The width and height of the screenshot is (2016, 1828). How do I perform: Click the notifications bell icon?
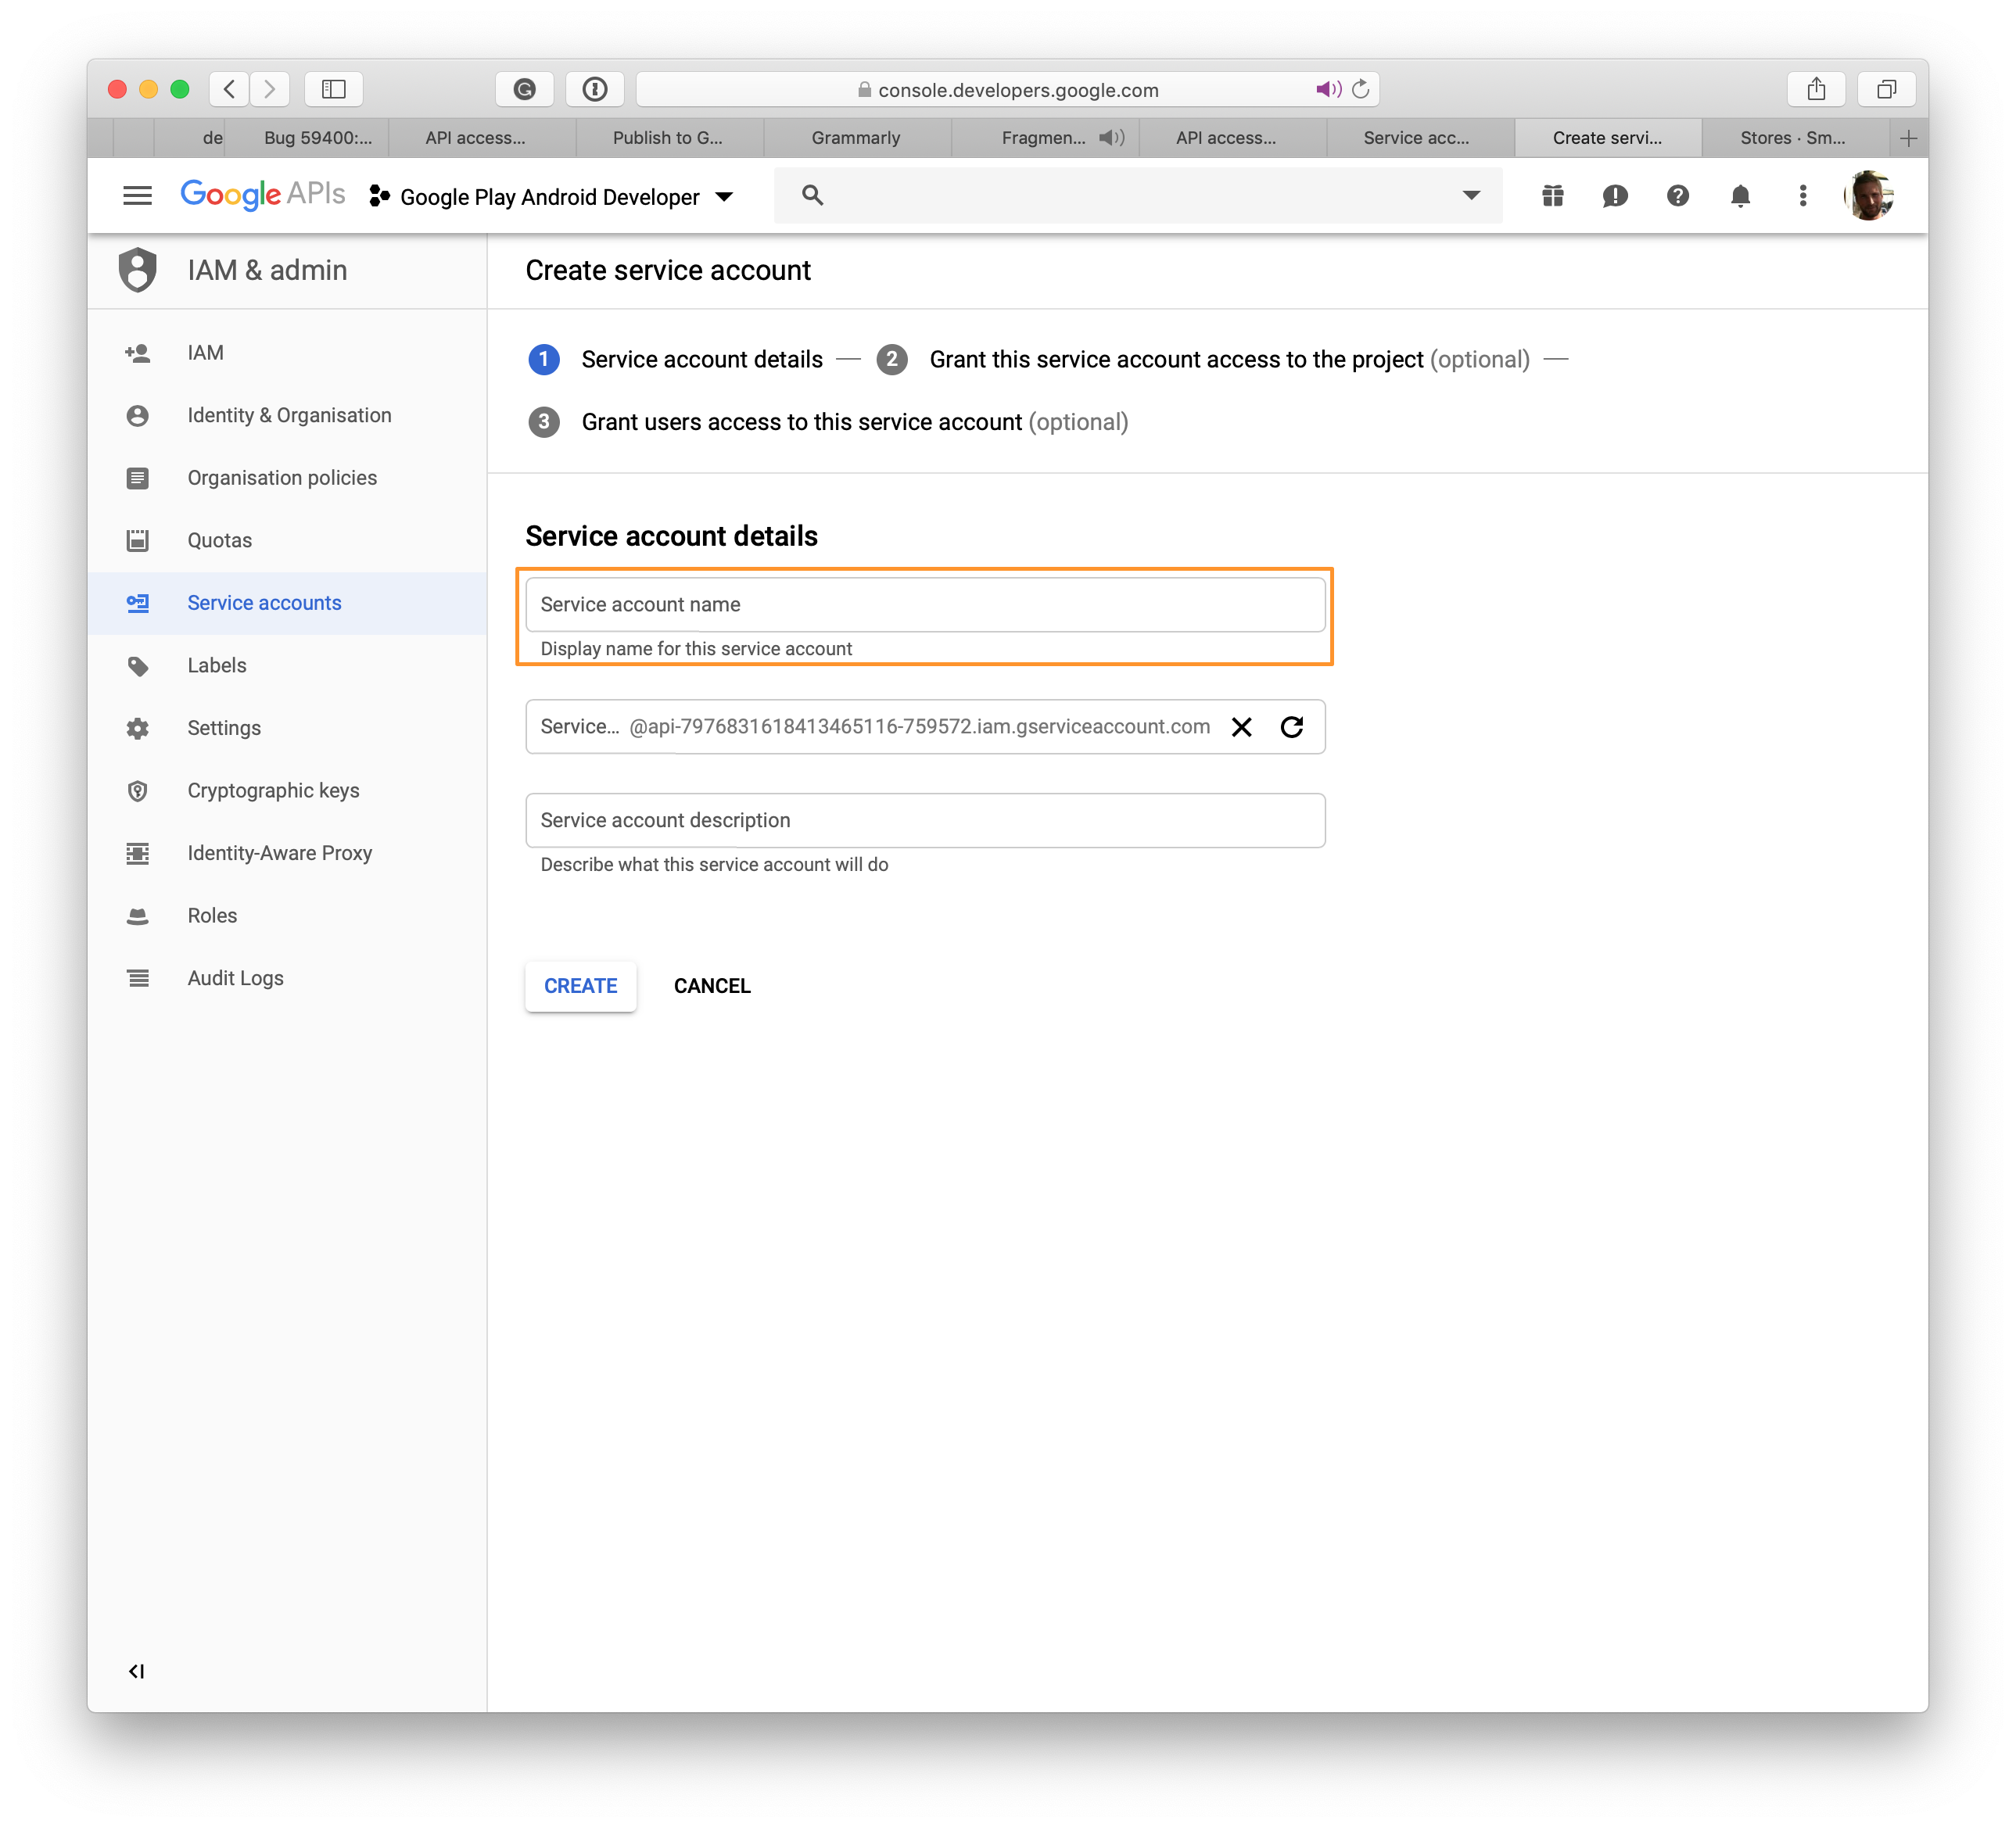point(1738,197)
